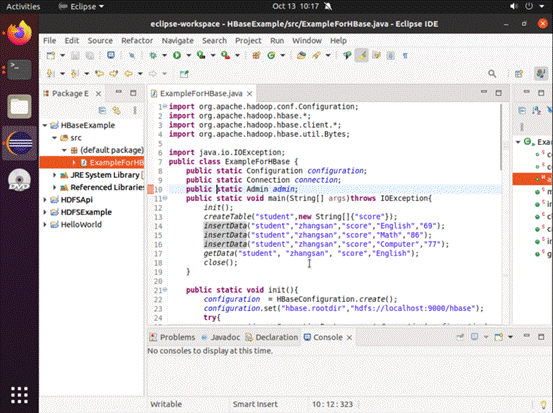The width and height of the screenshot is (553, 413).
Task: Click the Save icon in toolbar
Action: pos(75,55)
